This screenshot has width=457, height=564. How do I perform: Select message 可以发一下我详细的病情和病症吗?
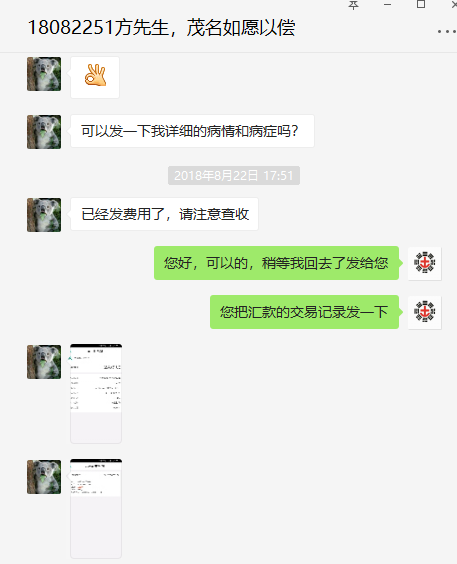(x=192, y=131)
